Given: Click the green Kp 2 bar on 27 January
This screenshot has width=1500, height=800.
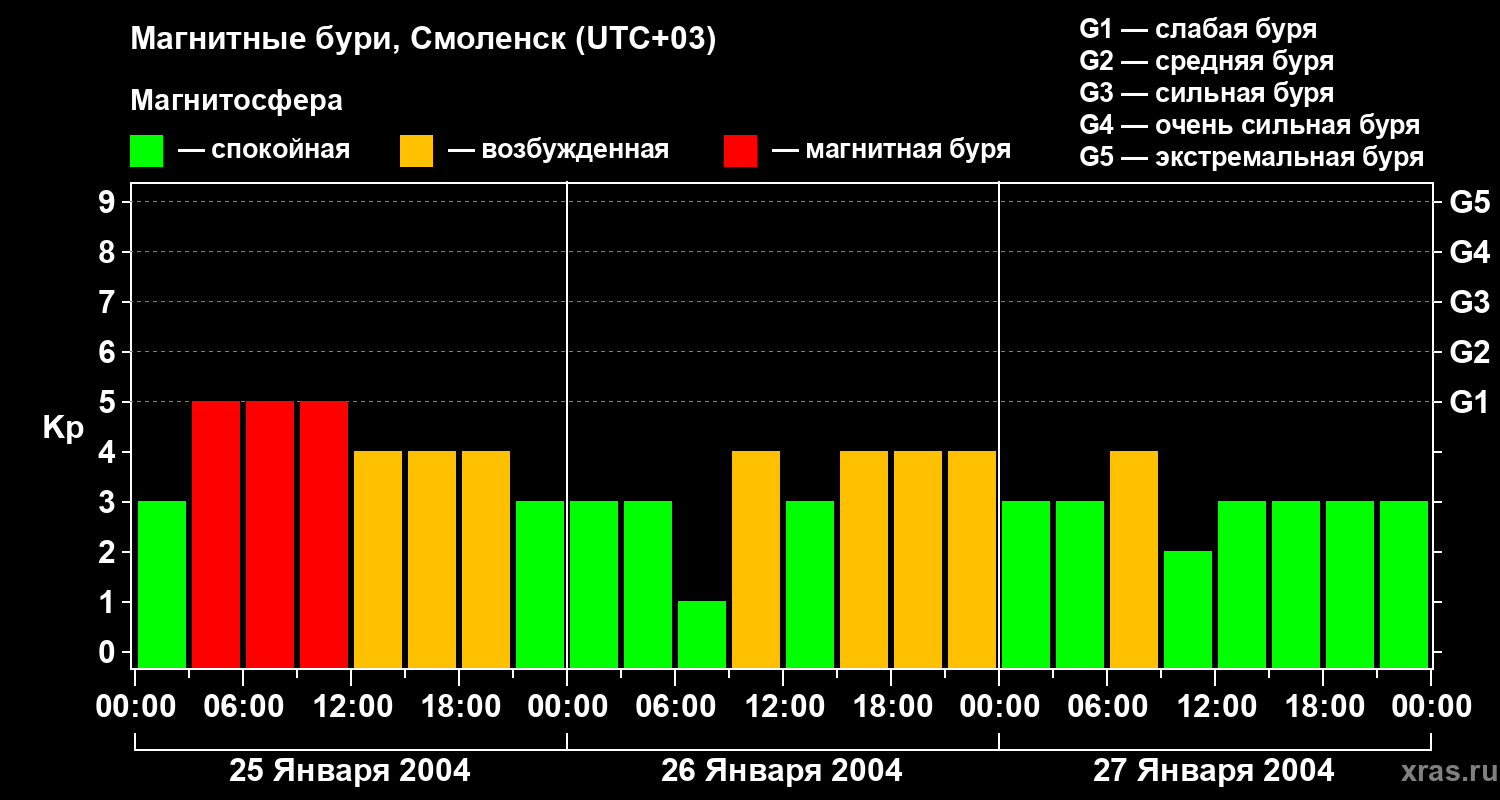Looking at the screenshot, I should point(1188,609).
